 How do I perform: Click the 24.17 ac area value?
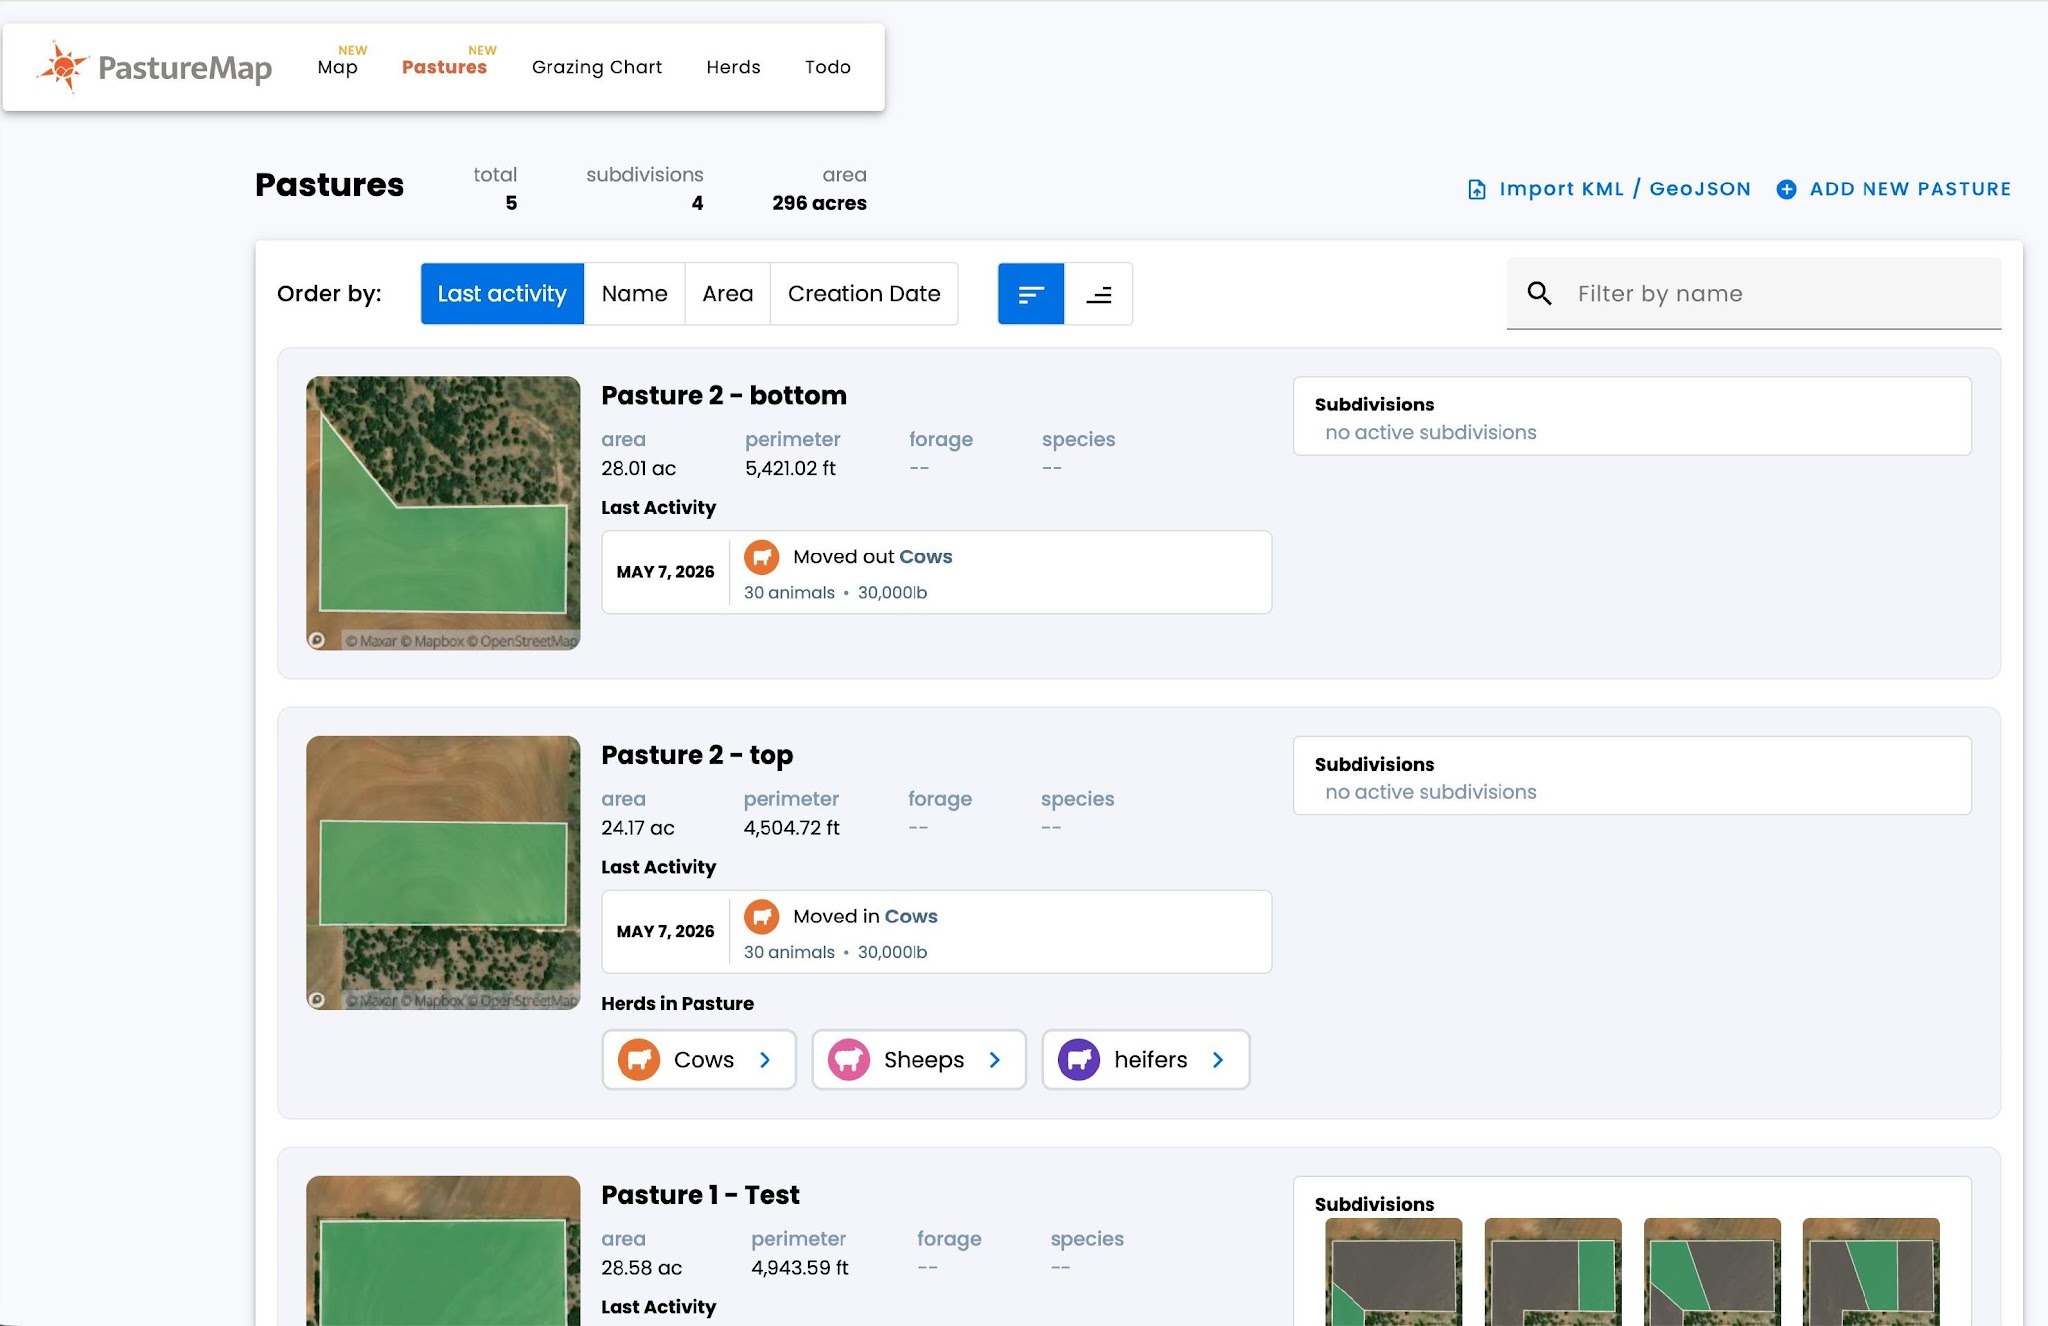click(x=637, y=828)
